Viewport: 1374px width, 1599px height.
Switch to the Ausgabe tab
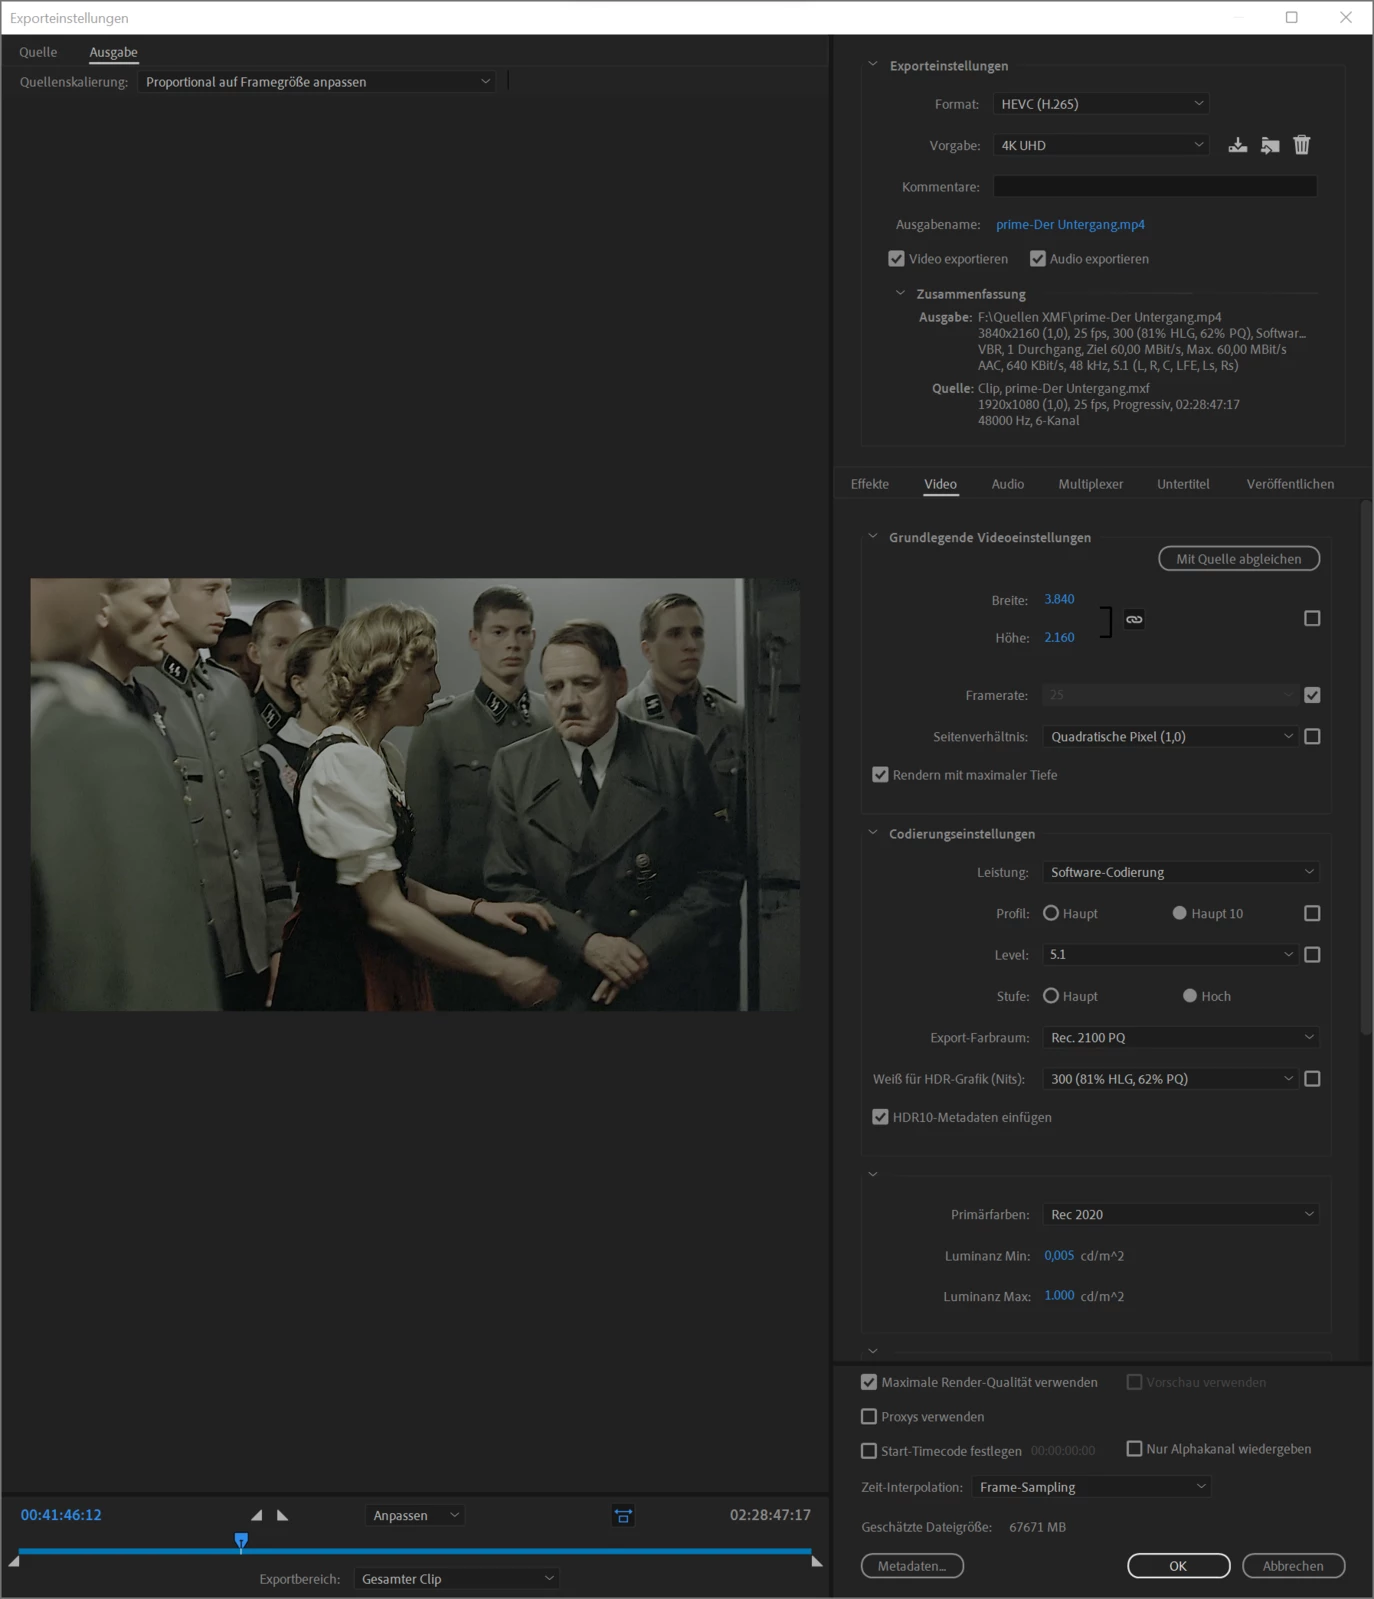pos(114,52)
